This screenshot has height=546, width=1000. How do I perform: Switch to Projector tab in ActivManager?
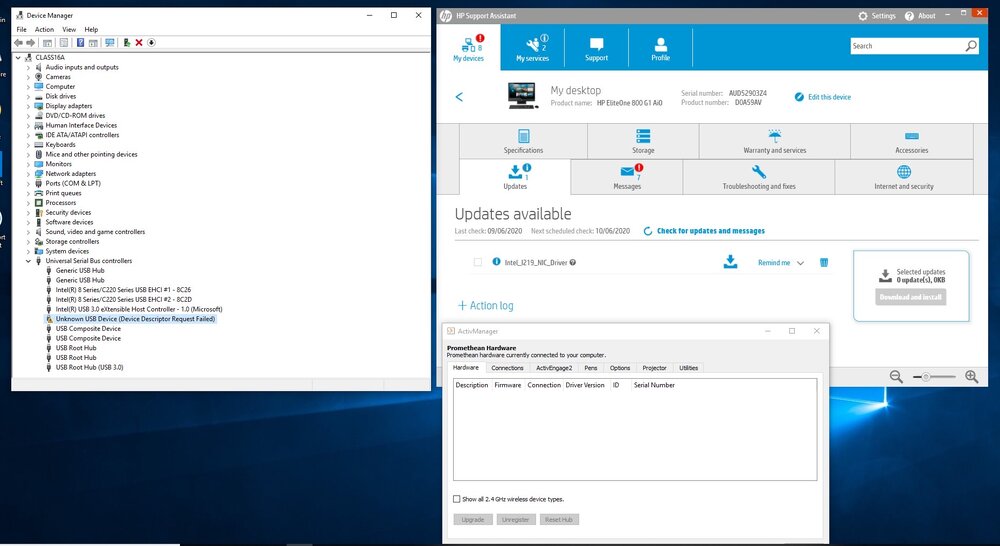(x=654, y=368)
